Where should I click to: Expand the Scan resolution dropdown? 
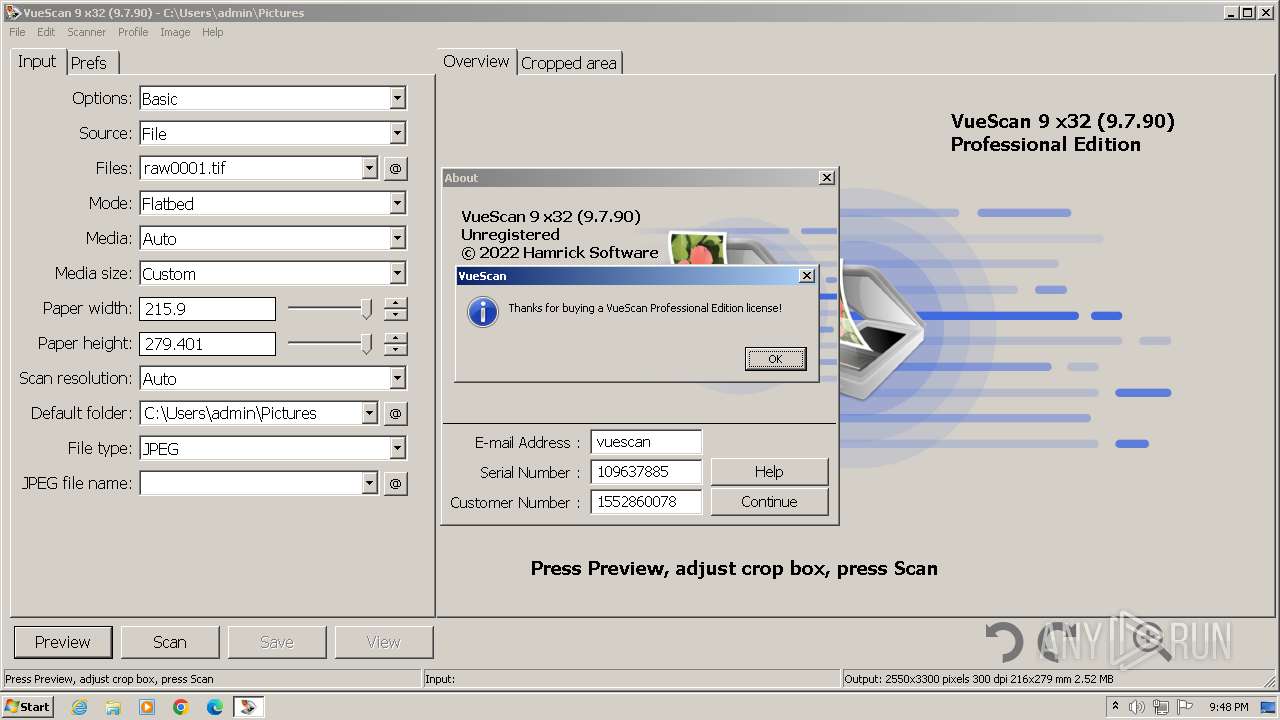click(x=397, y=379)
